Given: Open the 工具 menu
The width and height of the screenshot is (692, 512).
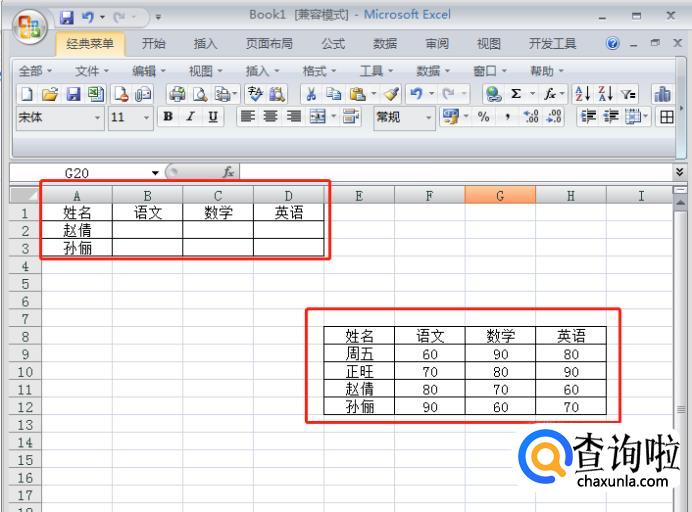Looking at the screenshot, I should (376, 71).
